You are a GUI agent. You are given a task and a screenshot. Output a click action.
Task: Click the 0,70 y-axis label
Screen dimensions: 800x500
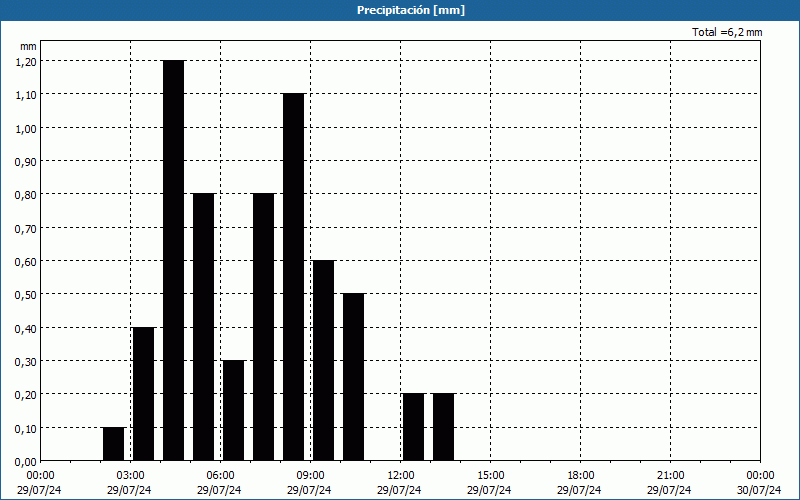[26, 228]
